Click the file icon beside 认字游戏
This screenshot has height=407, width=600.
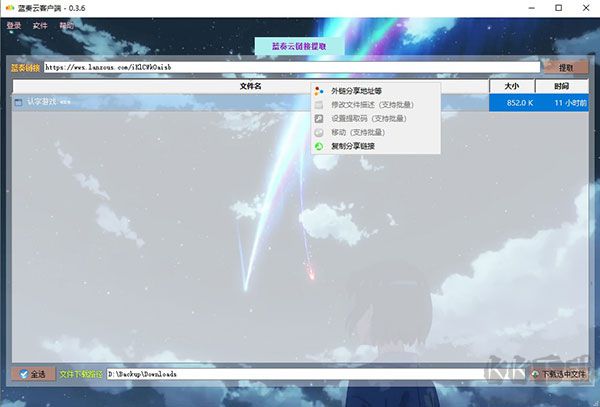pyautogui.click(x=18, y=102)
